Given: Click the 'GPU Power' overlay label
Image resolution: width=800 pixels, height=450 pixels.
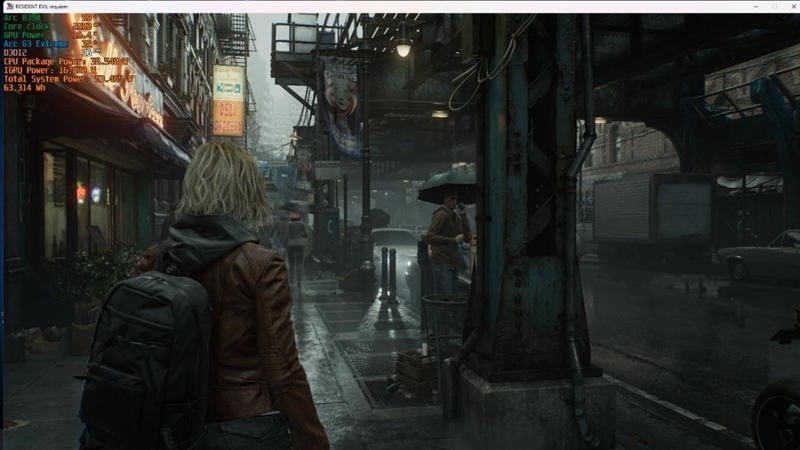Looking at the screenshot, I should [x=24, y=35].
